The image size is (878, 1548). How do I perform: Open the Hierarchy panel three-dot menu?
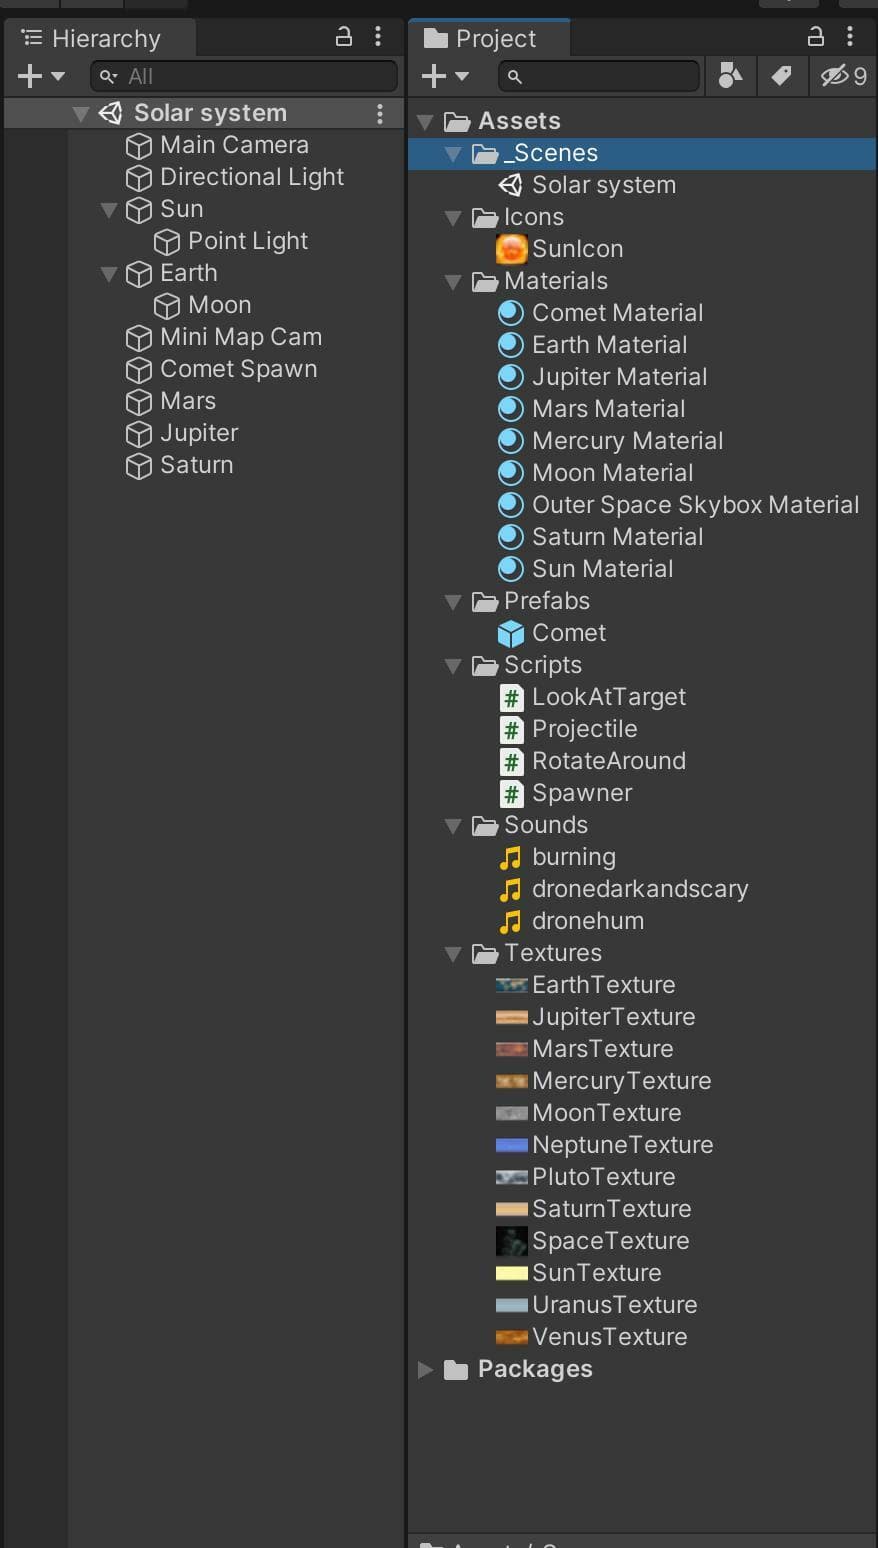click(x=378, y=37)
